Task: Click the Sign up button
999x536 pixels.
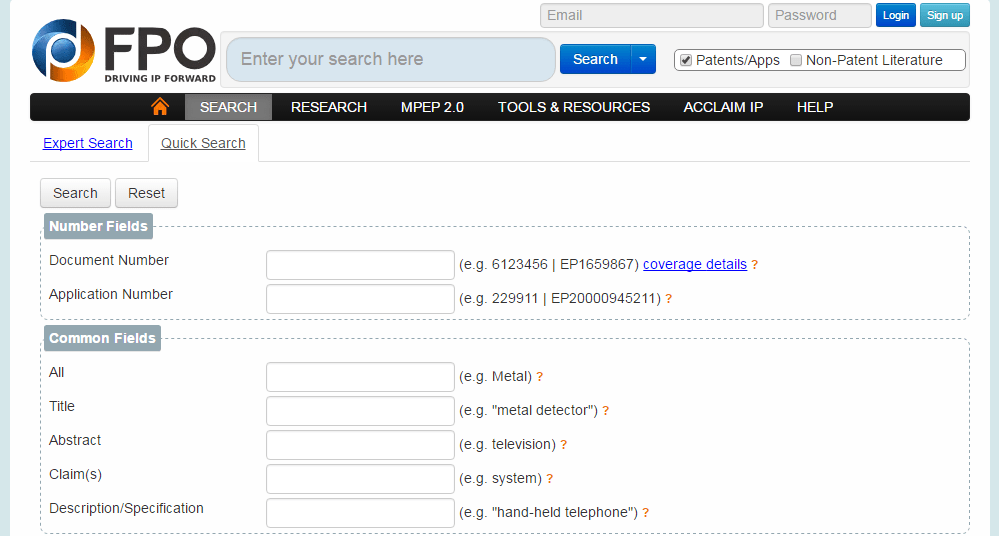Action: tap(945, 15)
